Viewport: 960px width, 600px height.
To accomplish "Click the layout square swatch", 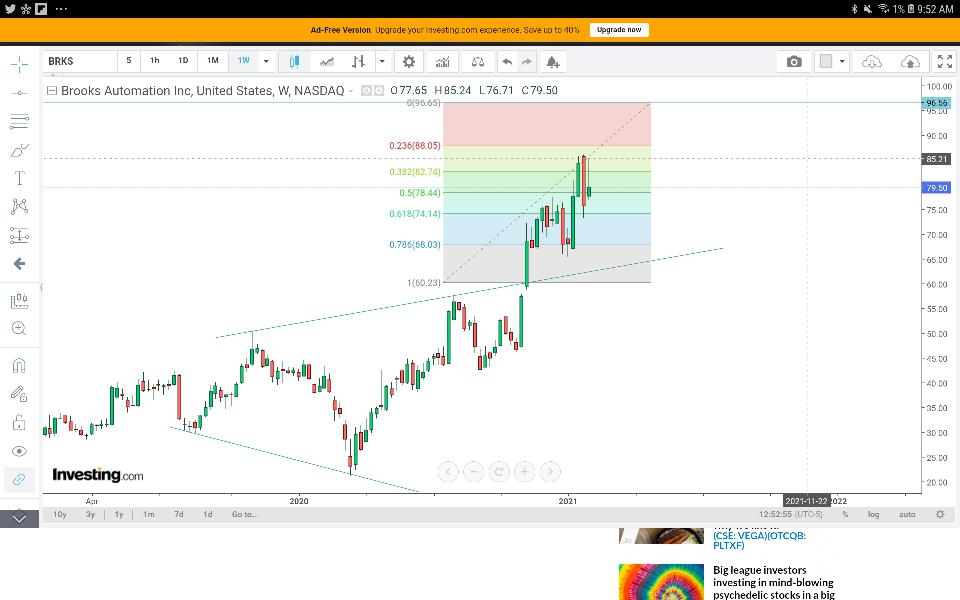I will 826,61.
